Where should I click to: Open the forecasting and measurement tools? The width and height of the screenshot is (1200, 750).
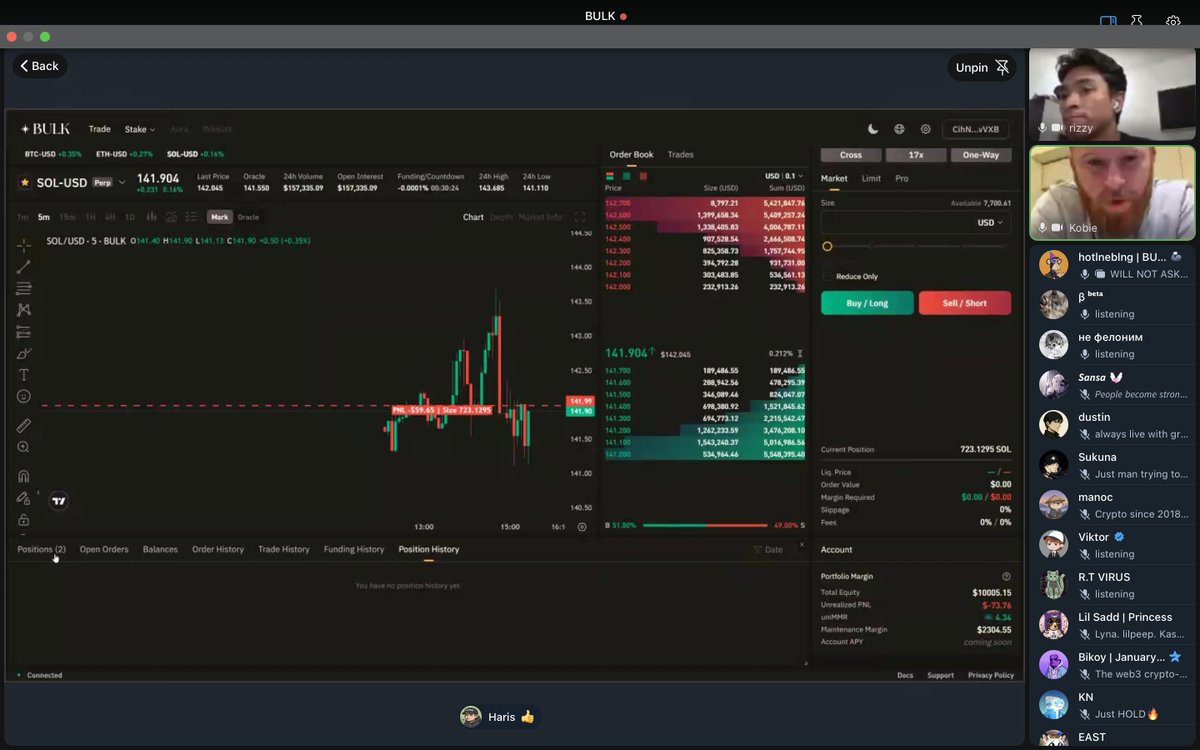point(24,332)
